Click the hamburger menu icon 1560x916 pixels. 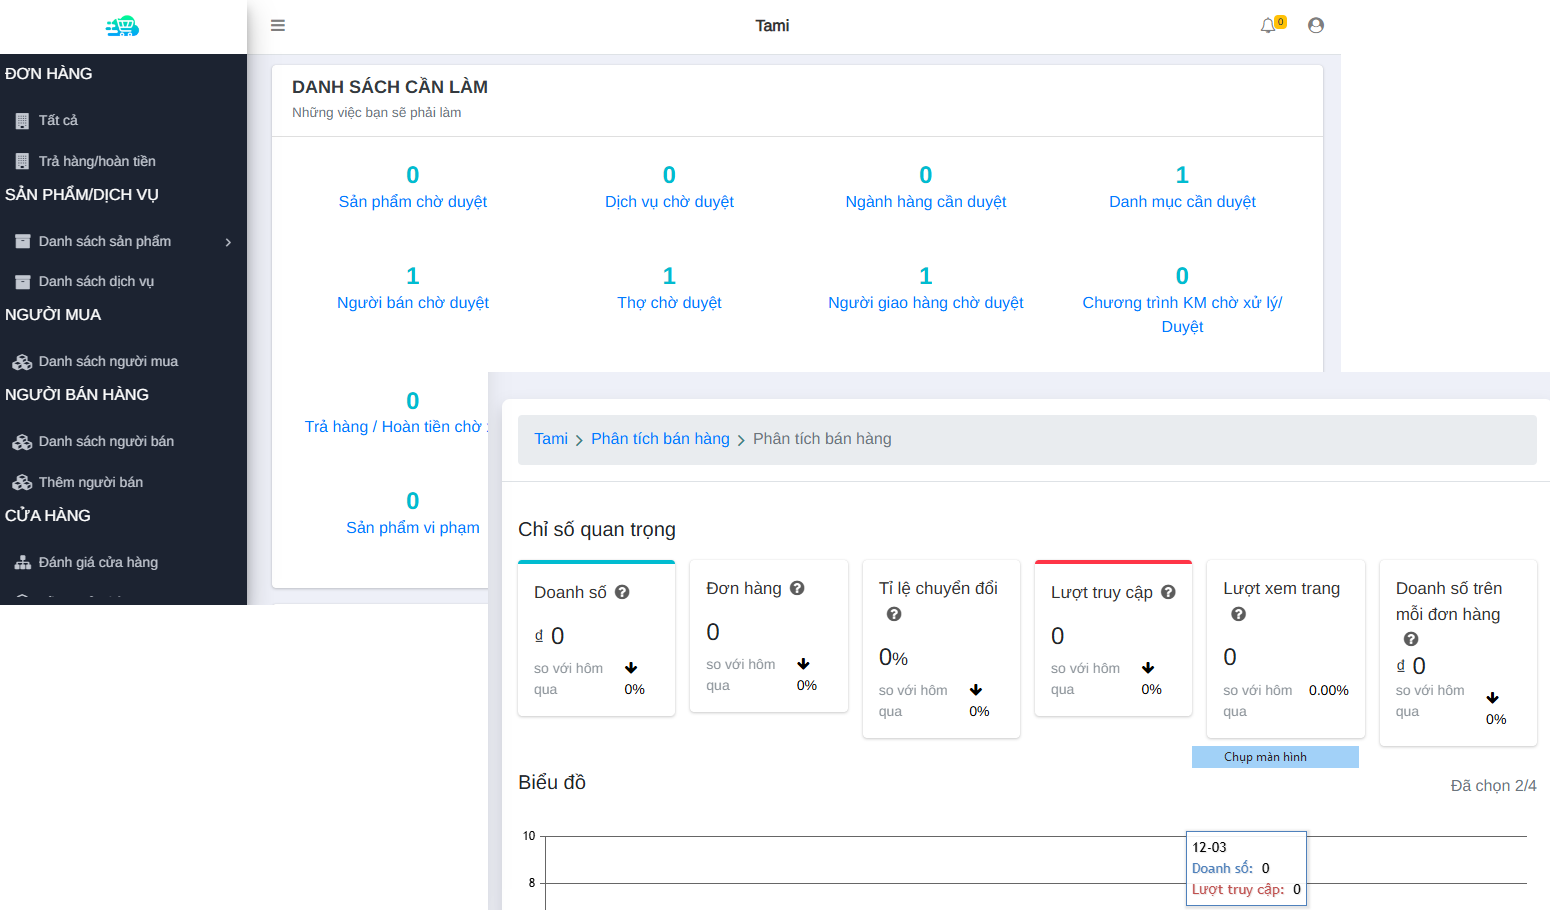click(278, 26)
